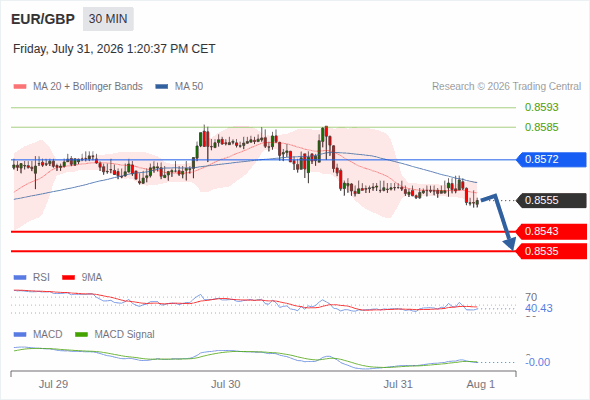
Task: Click the MA 20 + Bollinger Bands legend label
Action: (88, 87)
